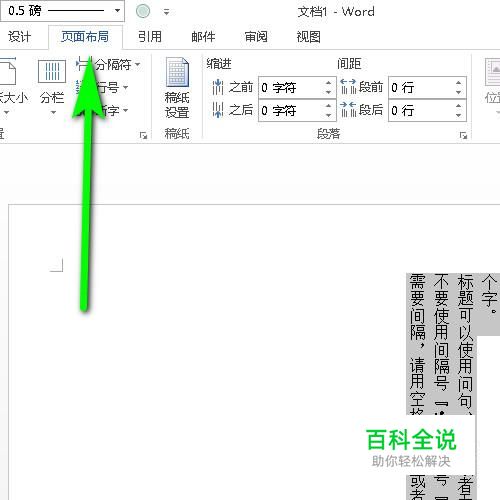Click the vertical text 标题可以使用问句
This screenshot has height=500, width=500.
465,341
